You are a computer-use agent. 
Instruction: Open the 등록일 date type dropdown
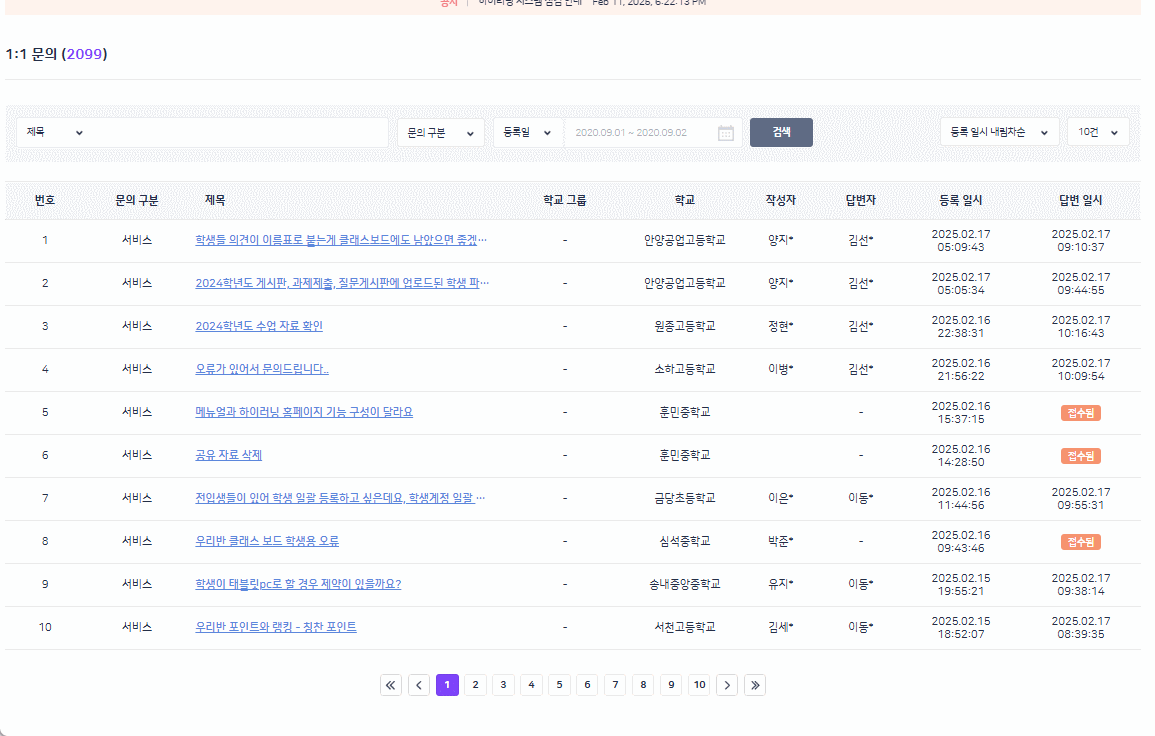528,133
